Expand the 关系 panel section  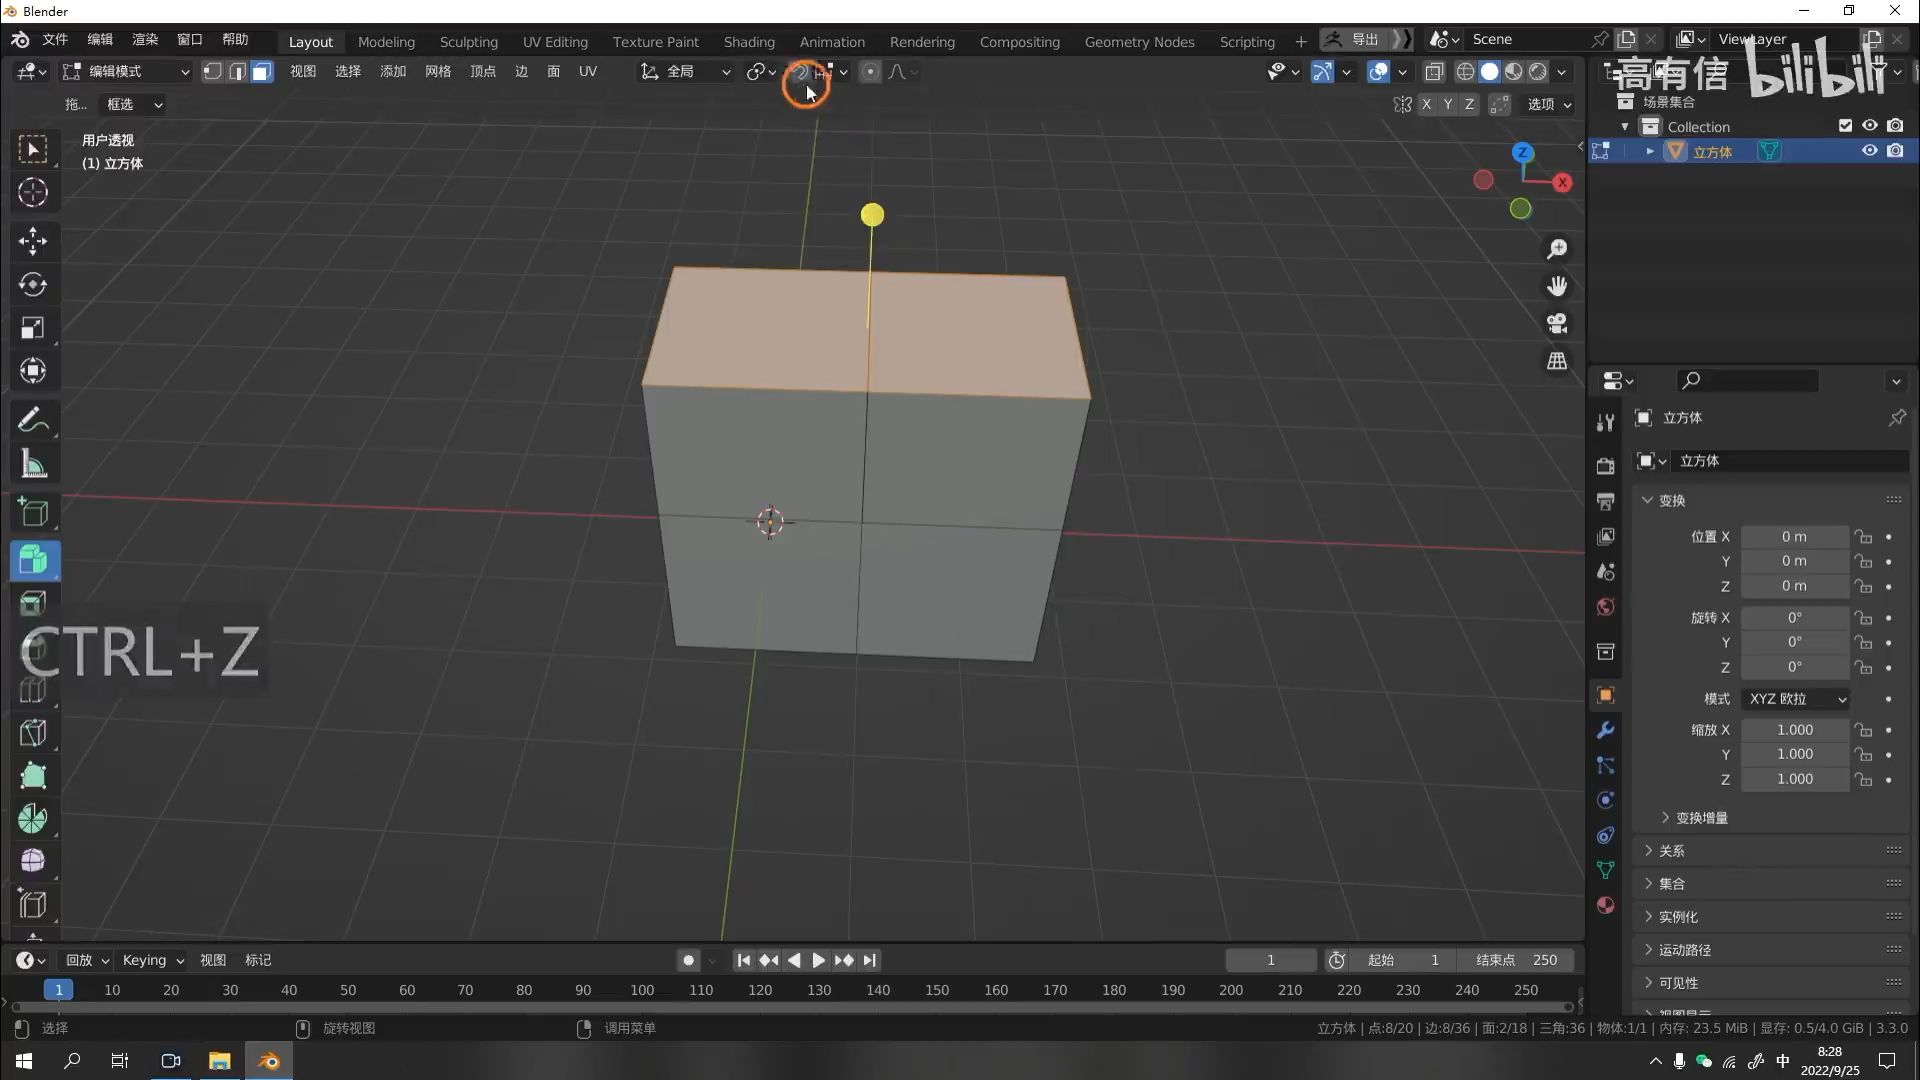click(x=1671, y=851)
